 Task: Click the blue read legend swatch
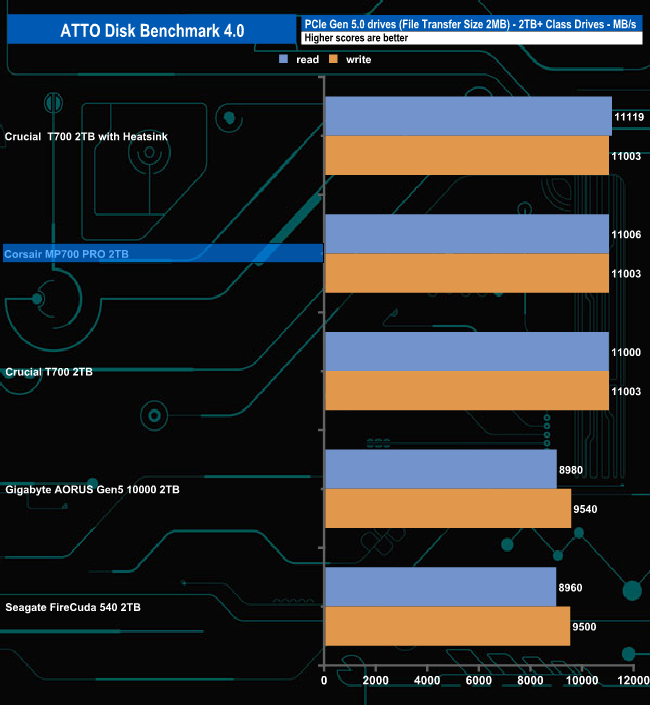point(283,59)
